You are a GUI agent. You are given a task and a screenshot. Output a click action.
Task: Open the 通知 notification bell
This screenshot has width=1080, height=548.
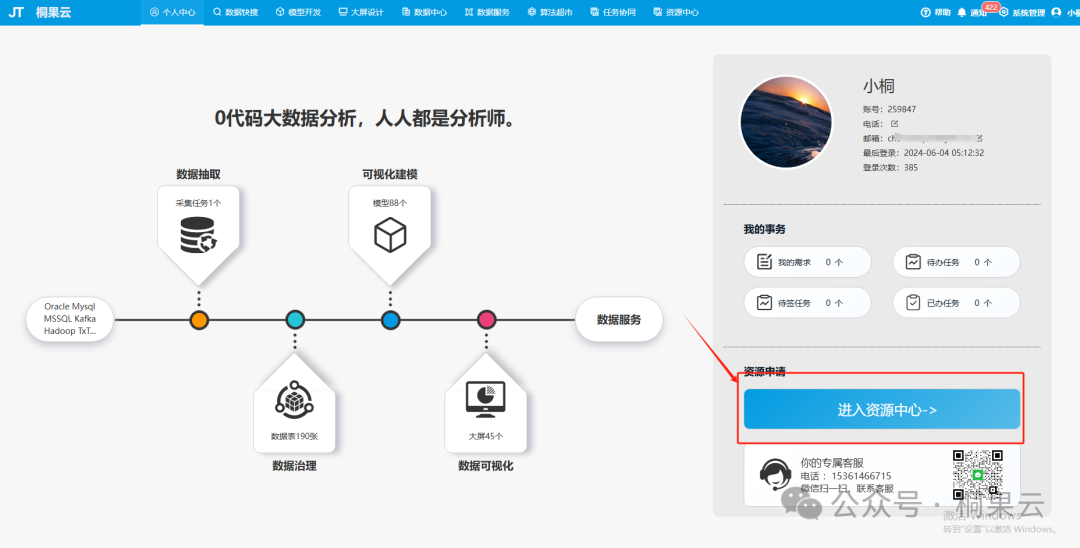962,13
